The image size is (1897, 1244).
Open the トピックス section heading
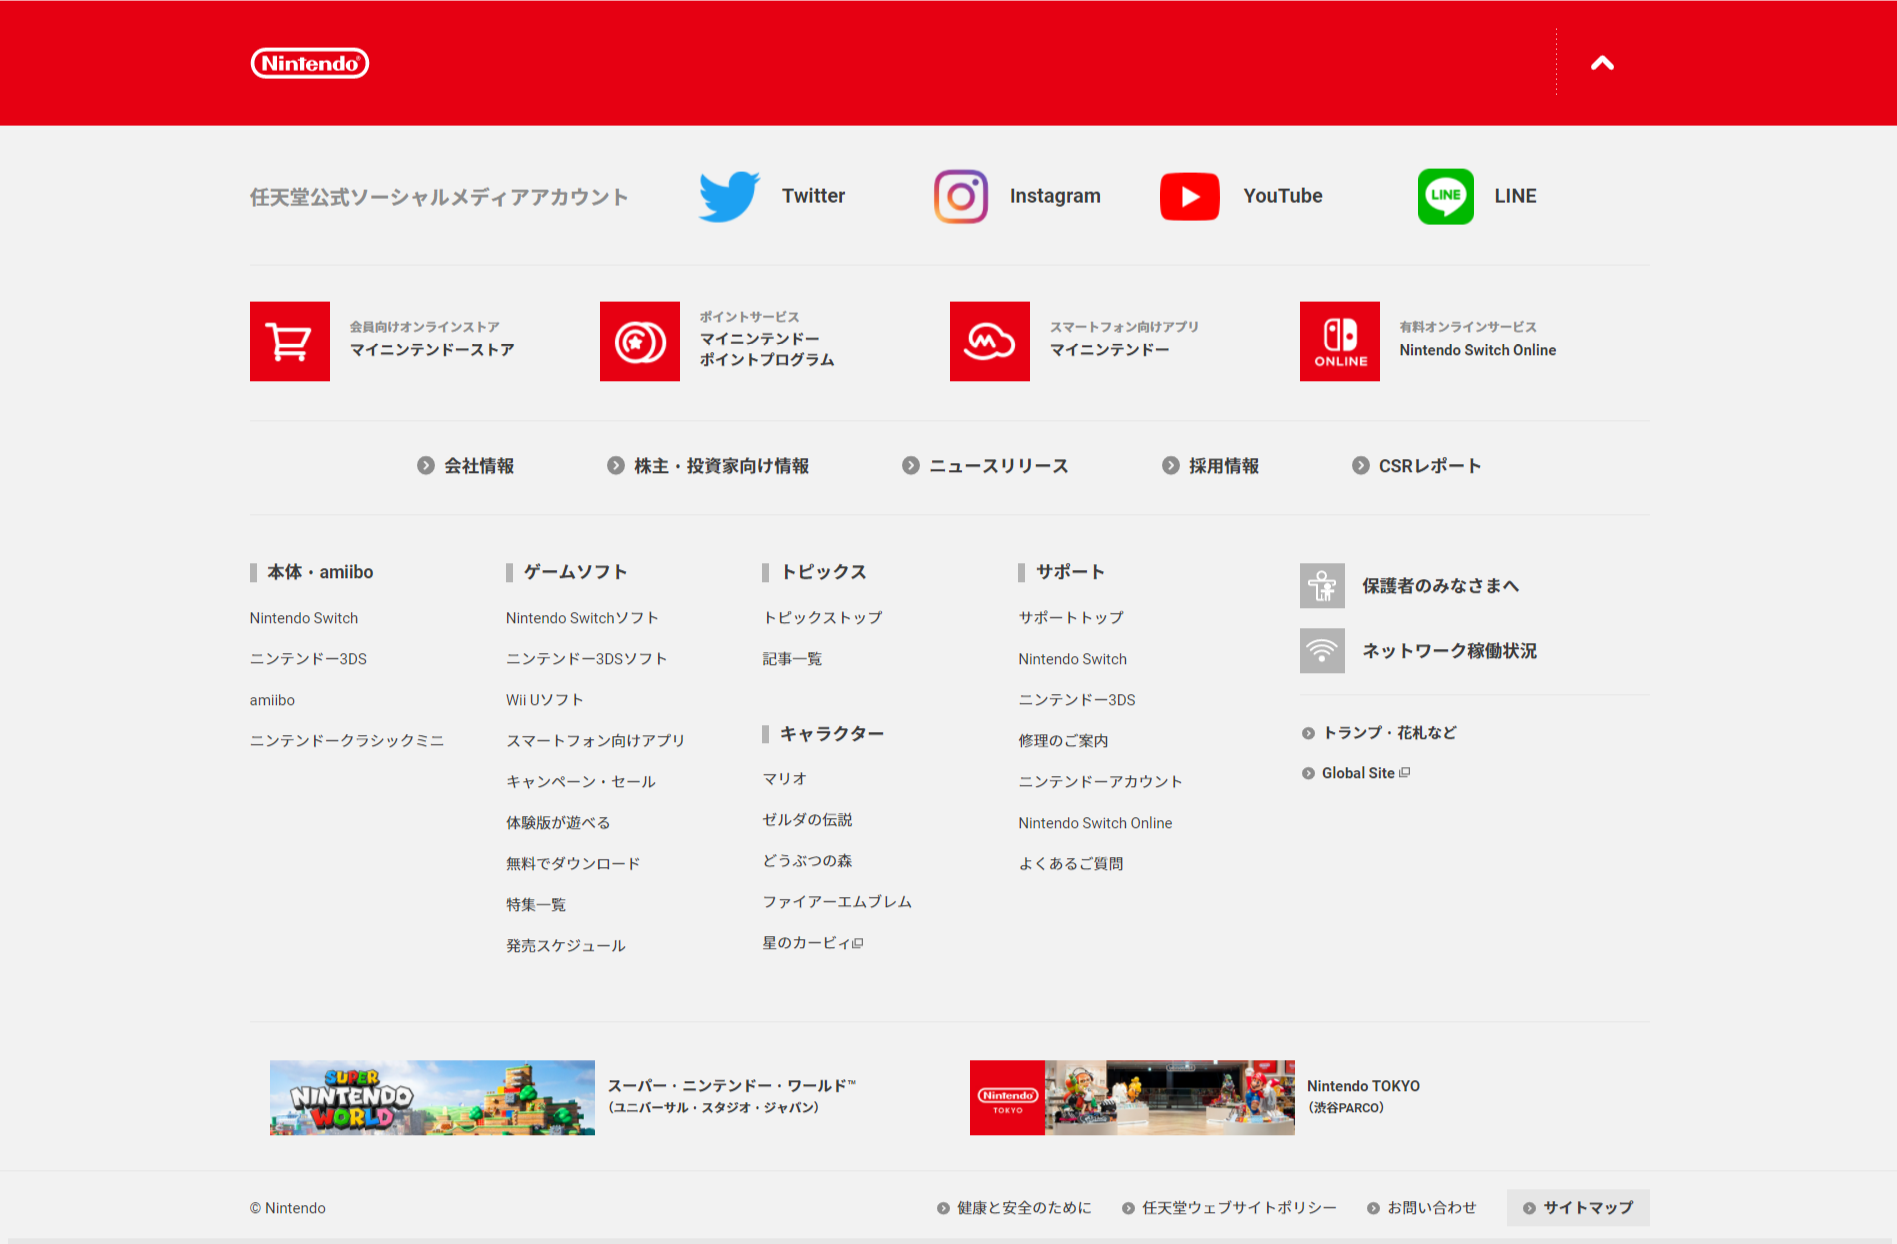[824, 572]
